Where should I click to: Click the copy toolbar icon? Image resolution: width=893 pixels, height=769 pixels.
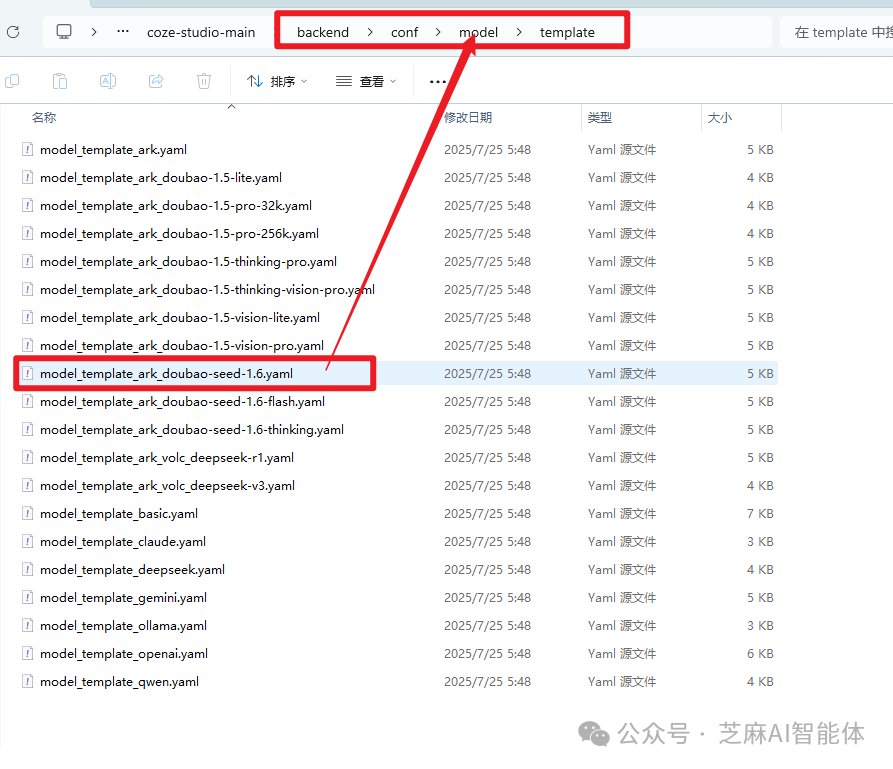(12, 81)
